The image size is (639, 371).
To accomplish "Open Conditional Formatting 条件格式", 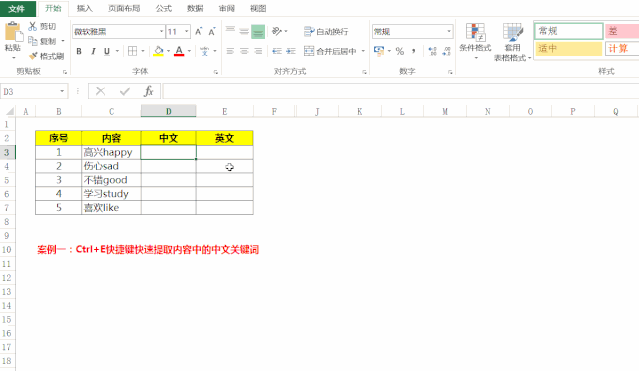I will [x=475, y=41].
